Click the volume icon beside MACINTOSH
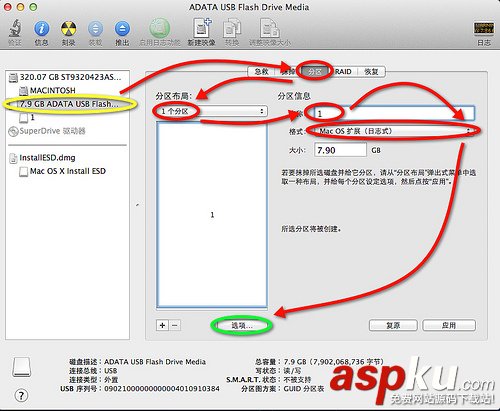The width and height of the screenshot is (500, 411). 23,91
